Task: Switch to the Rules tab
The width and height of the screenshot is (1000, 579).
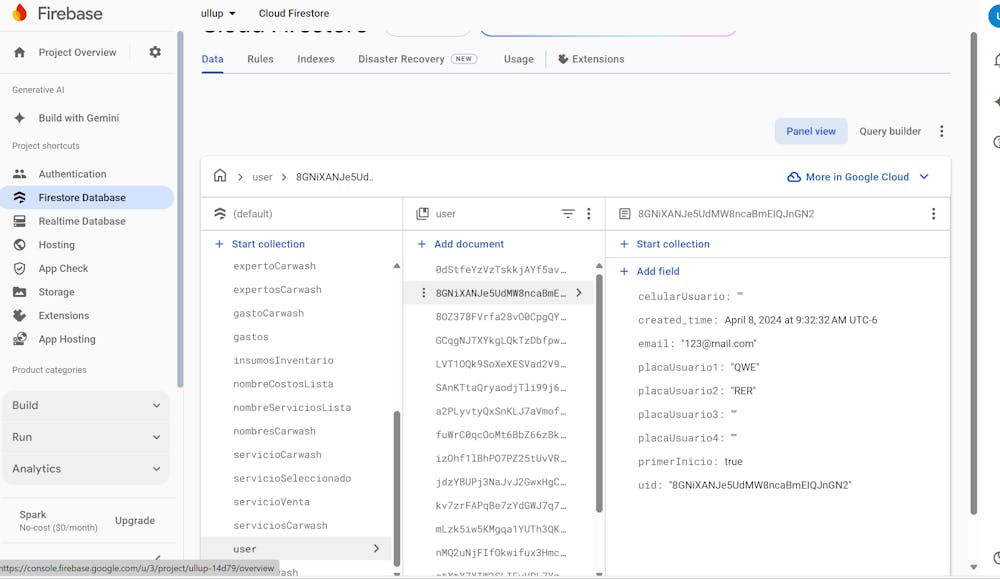Action: (260, 59)
